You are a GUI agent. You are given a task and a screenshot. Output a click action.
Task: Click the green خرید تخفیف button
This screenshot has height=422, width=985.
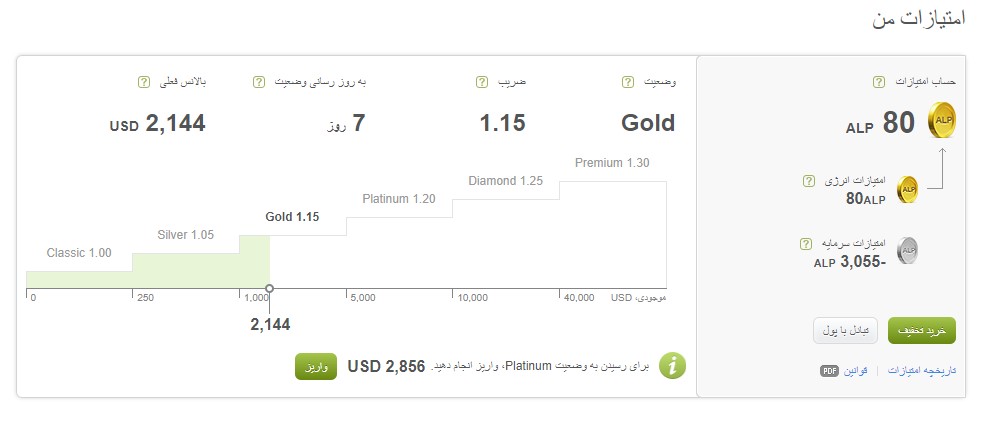pos(922,330)
